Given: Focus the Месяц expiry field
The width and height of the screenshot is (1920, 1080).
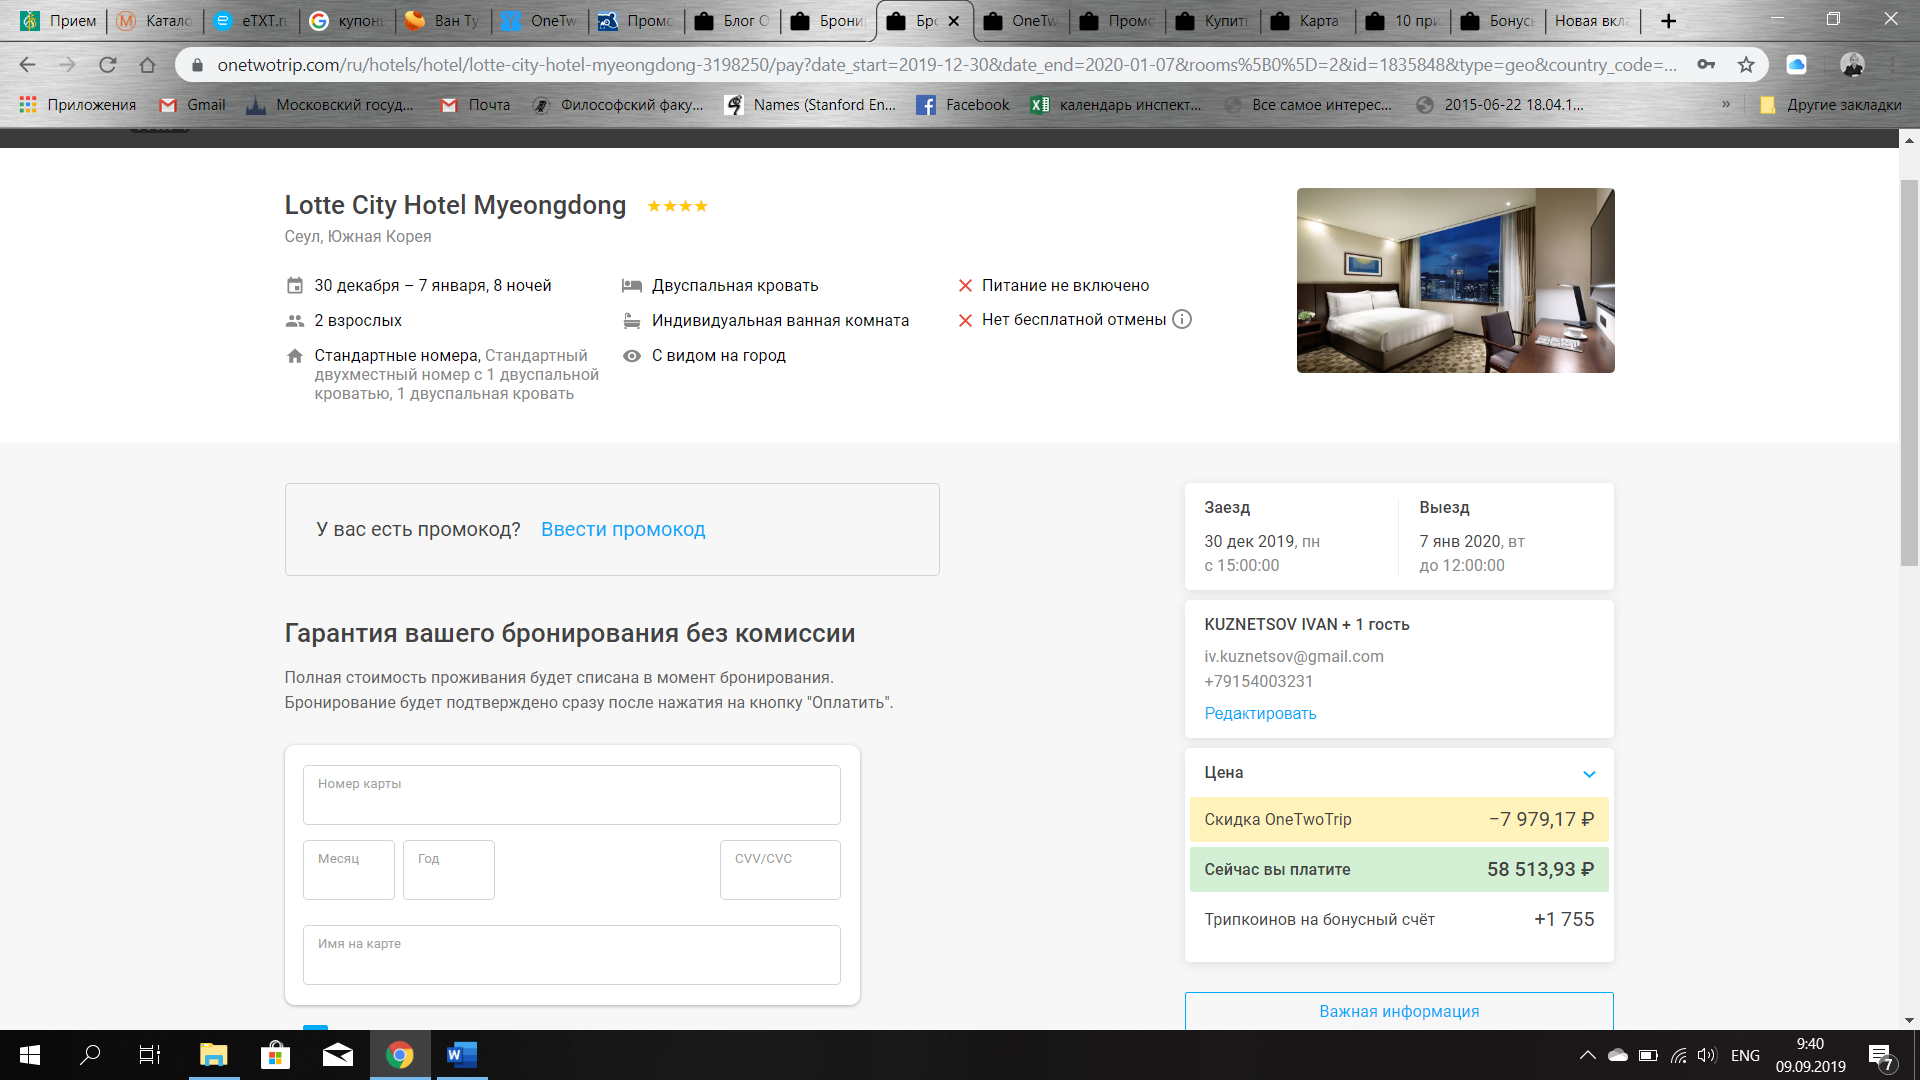Looking at the screenshot, I should [348, 870].
